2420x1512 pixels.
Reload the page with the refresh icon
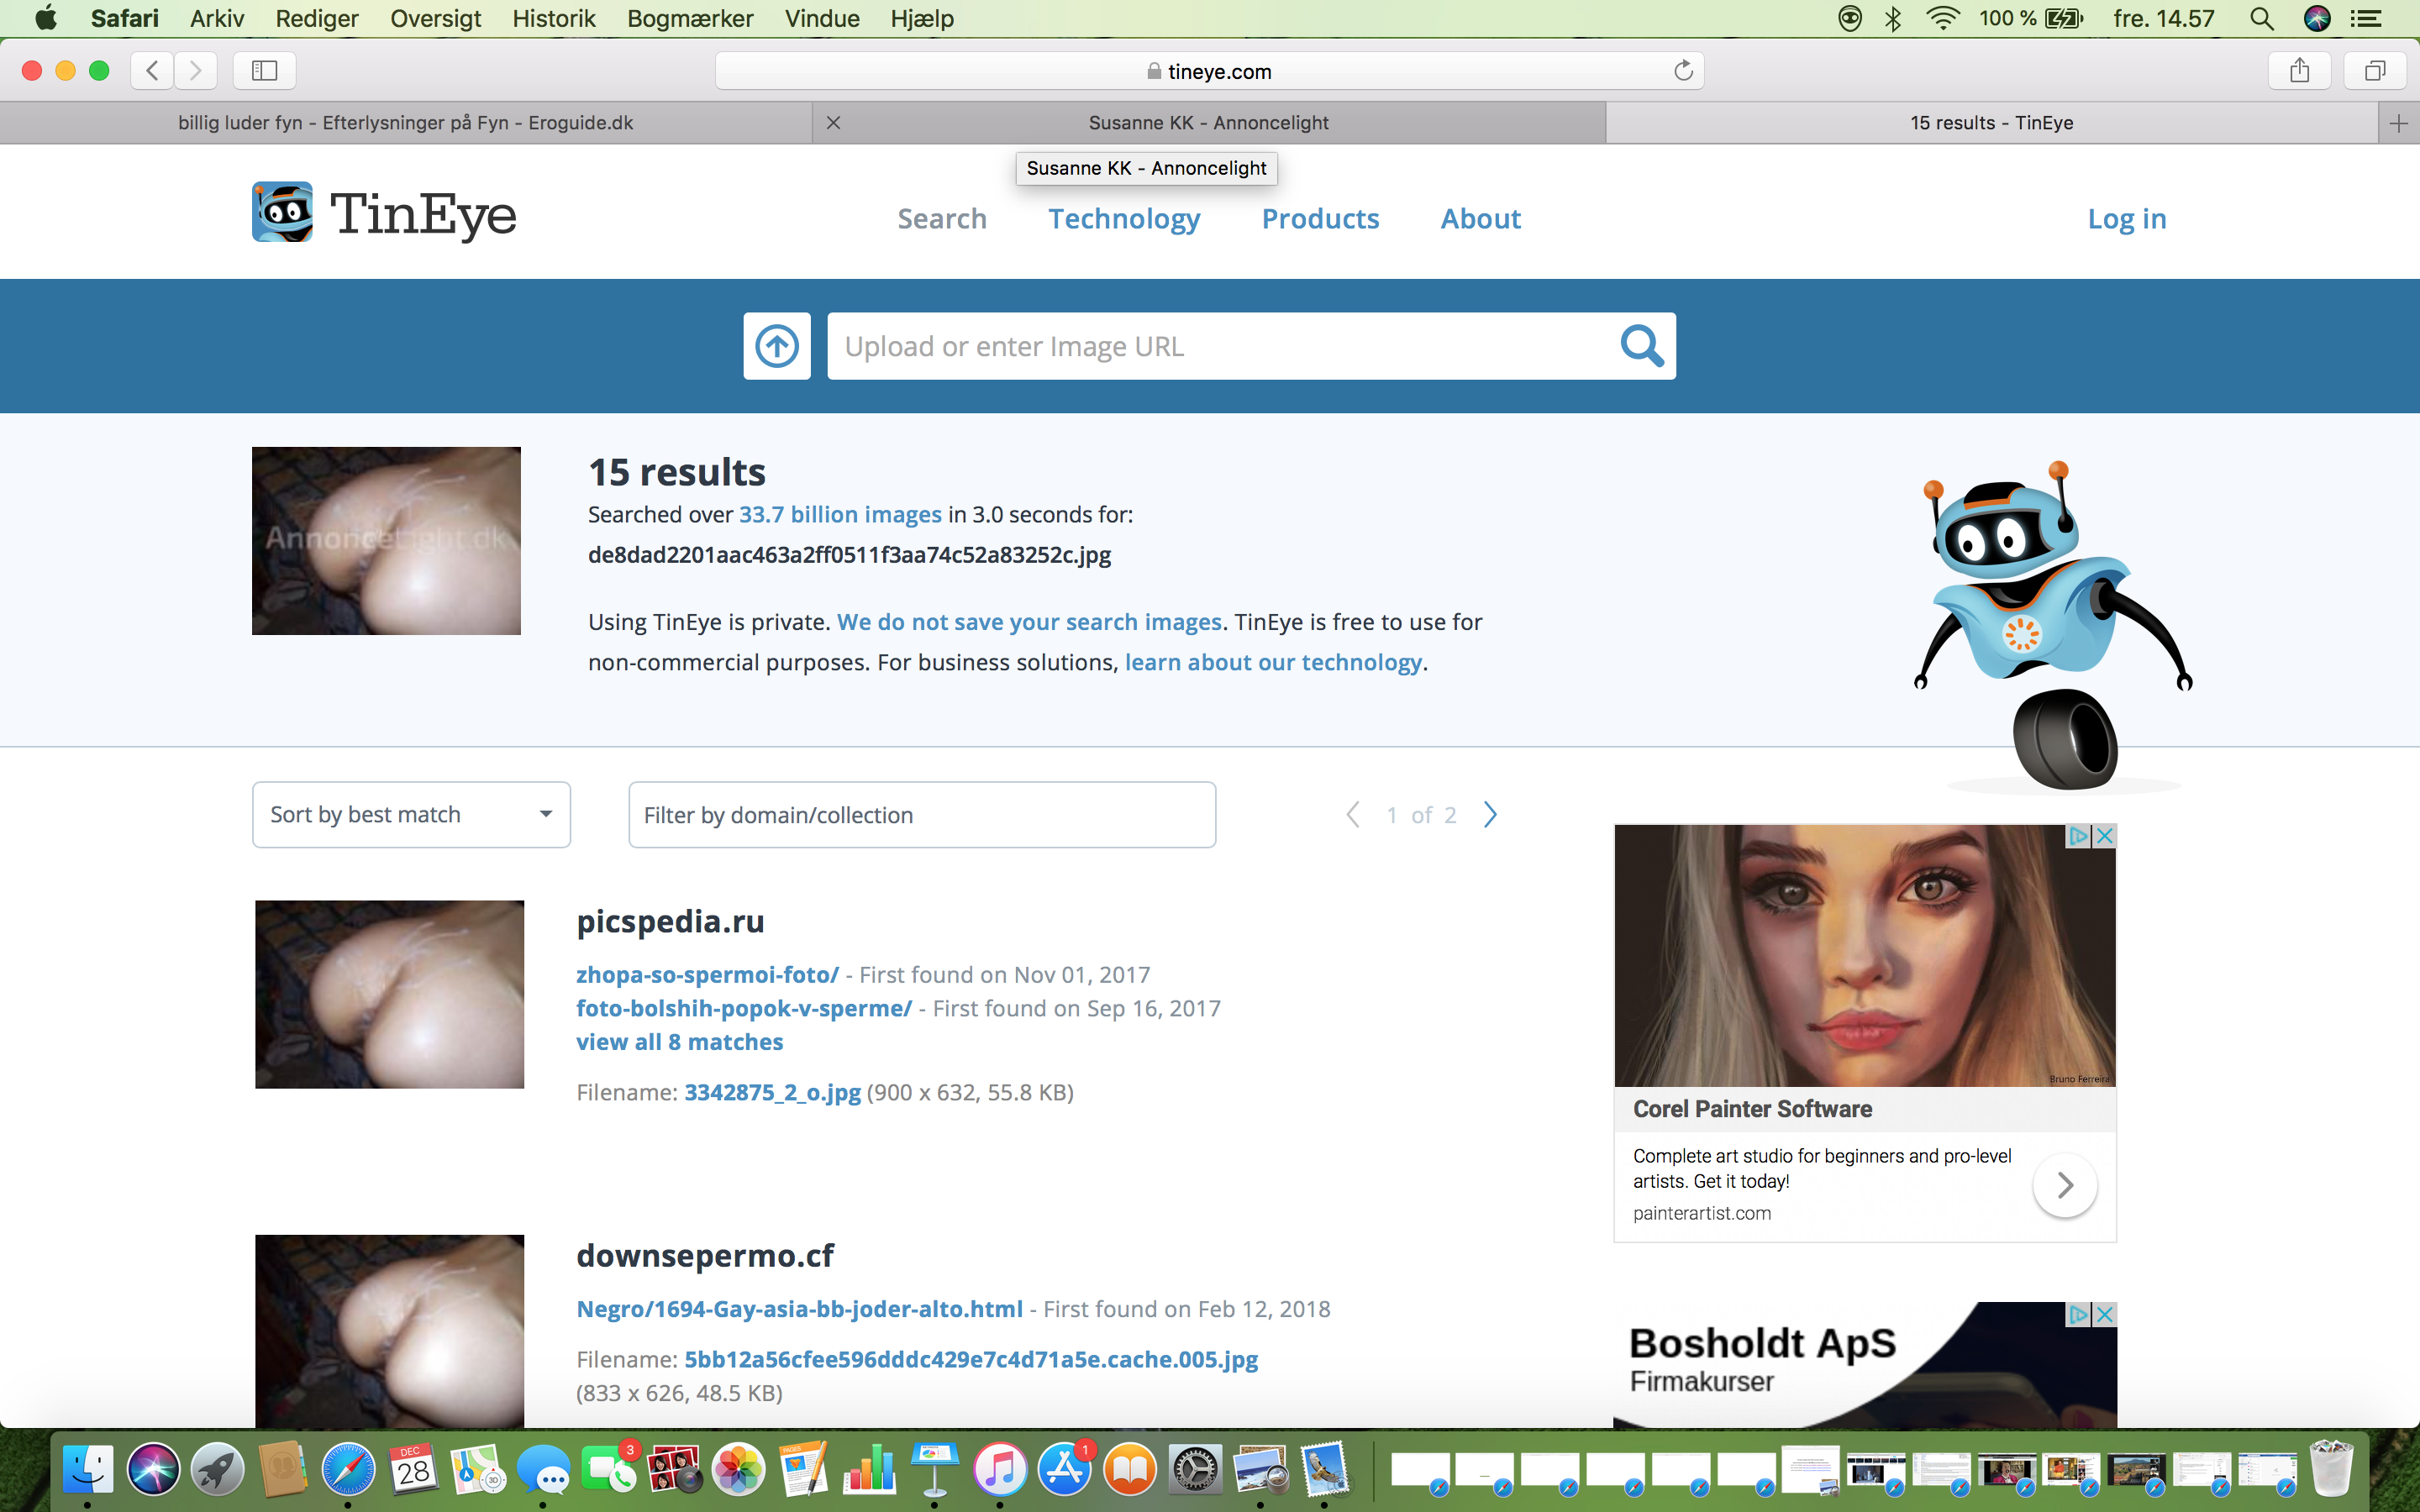pyautogui.click(x=1683, y=70)
